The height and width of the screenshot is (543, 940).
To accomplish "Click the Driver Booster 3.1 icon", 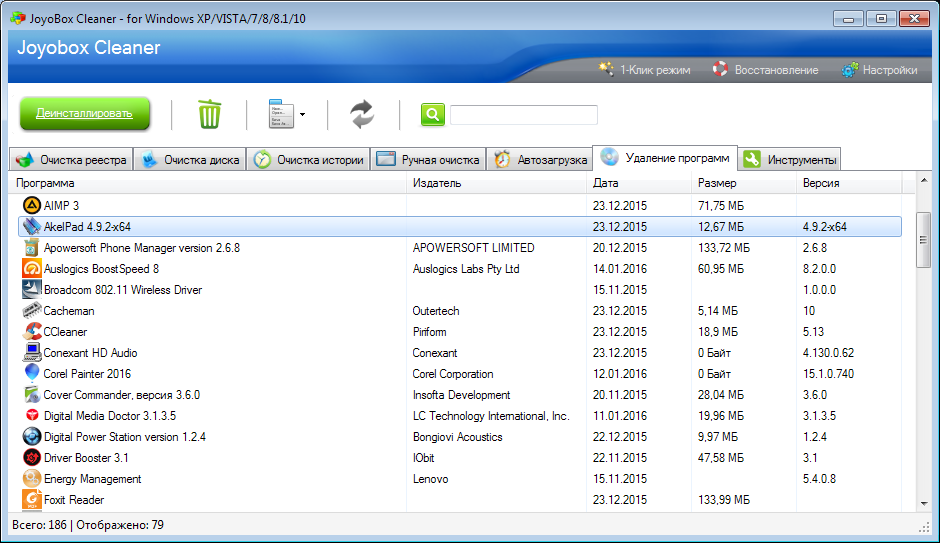I will tap(31, 458).
